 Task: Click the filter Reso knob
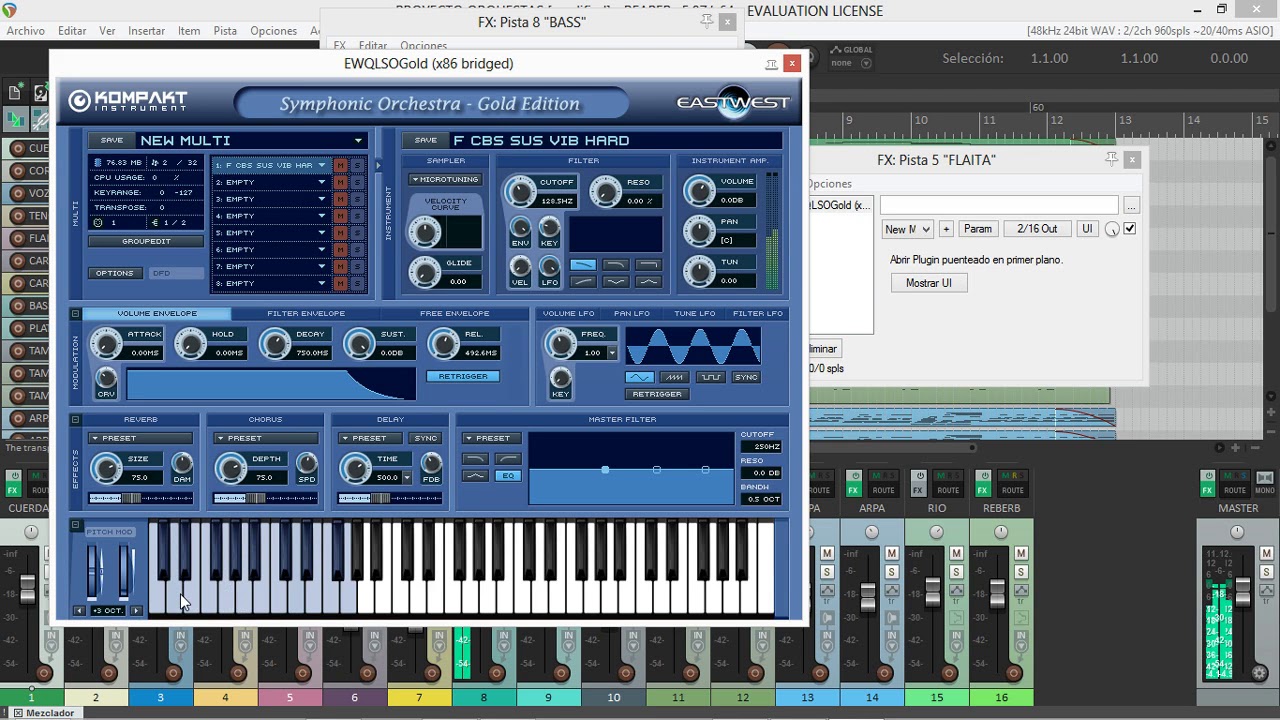pos(605,191)
